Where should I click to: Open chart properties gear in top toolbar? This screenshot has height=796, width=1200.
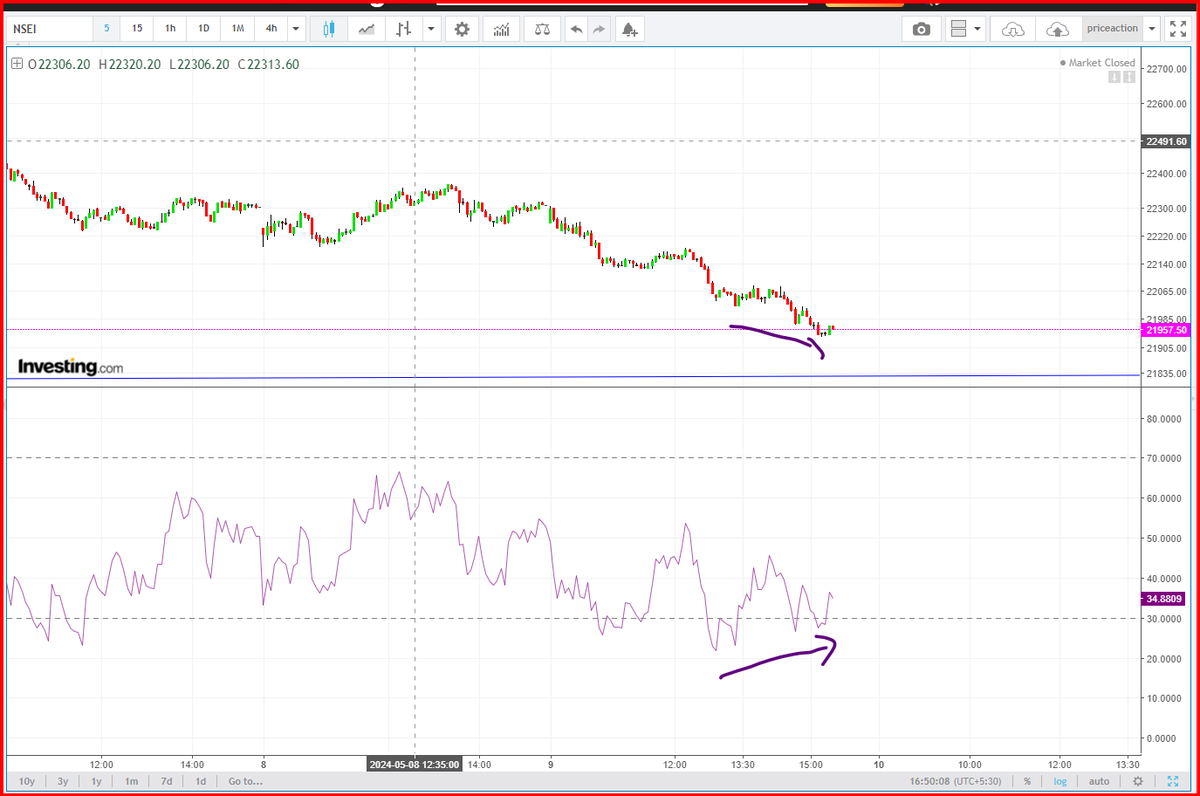[462, 29]
